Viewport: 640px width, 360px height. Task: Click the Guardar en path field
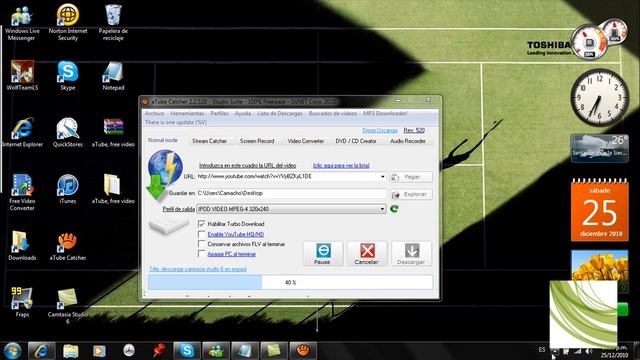coord(291,193)
